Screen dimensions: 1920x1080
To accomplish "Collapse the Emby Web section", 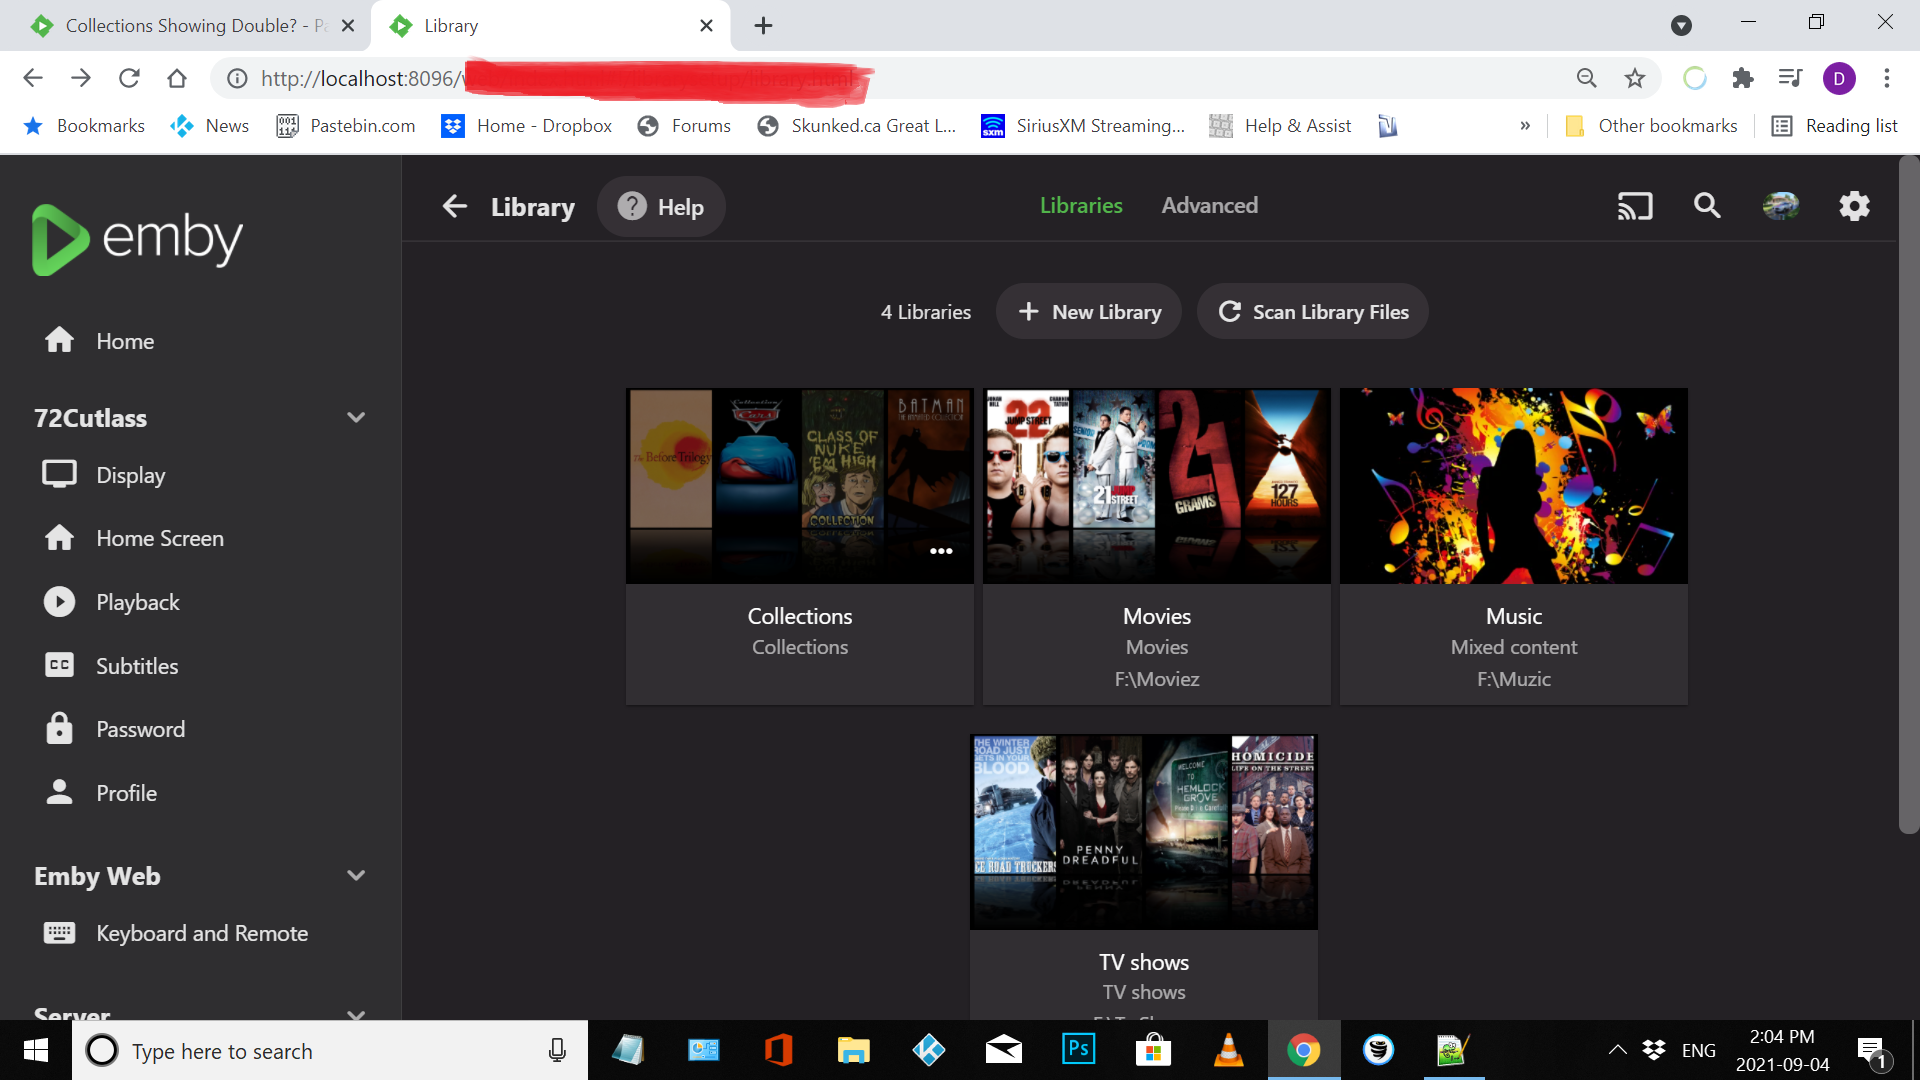I will [x=355, y=876].
